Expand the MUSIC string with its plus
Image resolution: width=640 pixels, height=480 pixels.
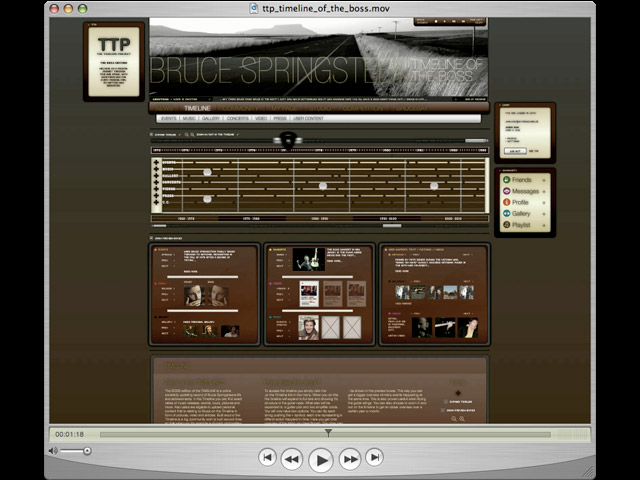(156, 169)
